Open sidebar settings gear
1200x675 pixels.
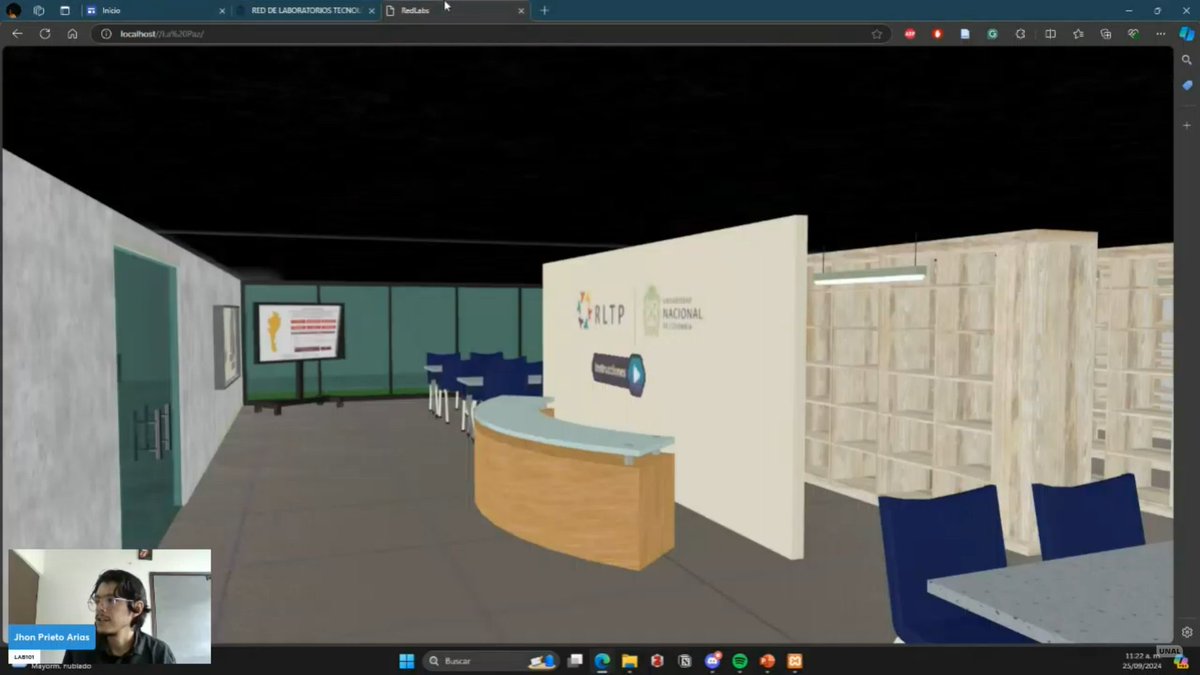[1187, 632]
